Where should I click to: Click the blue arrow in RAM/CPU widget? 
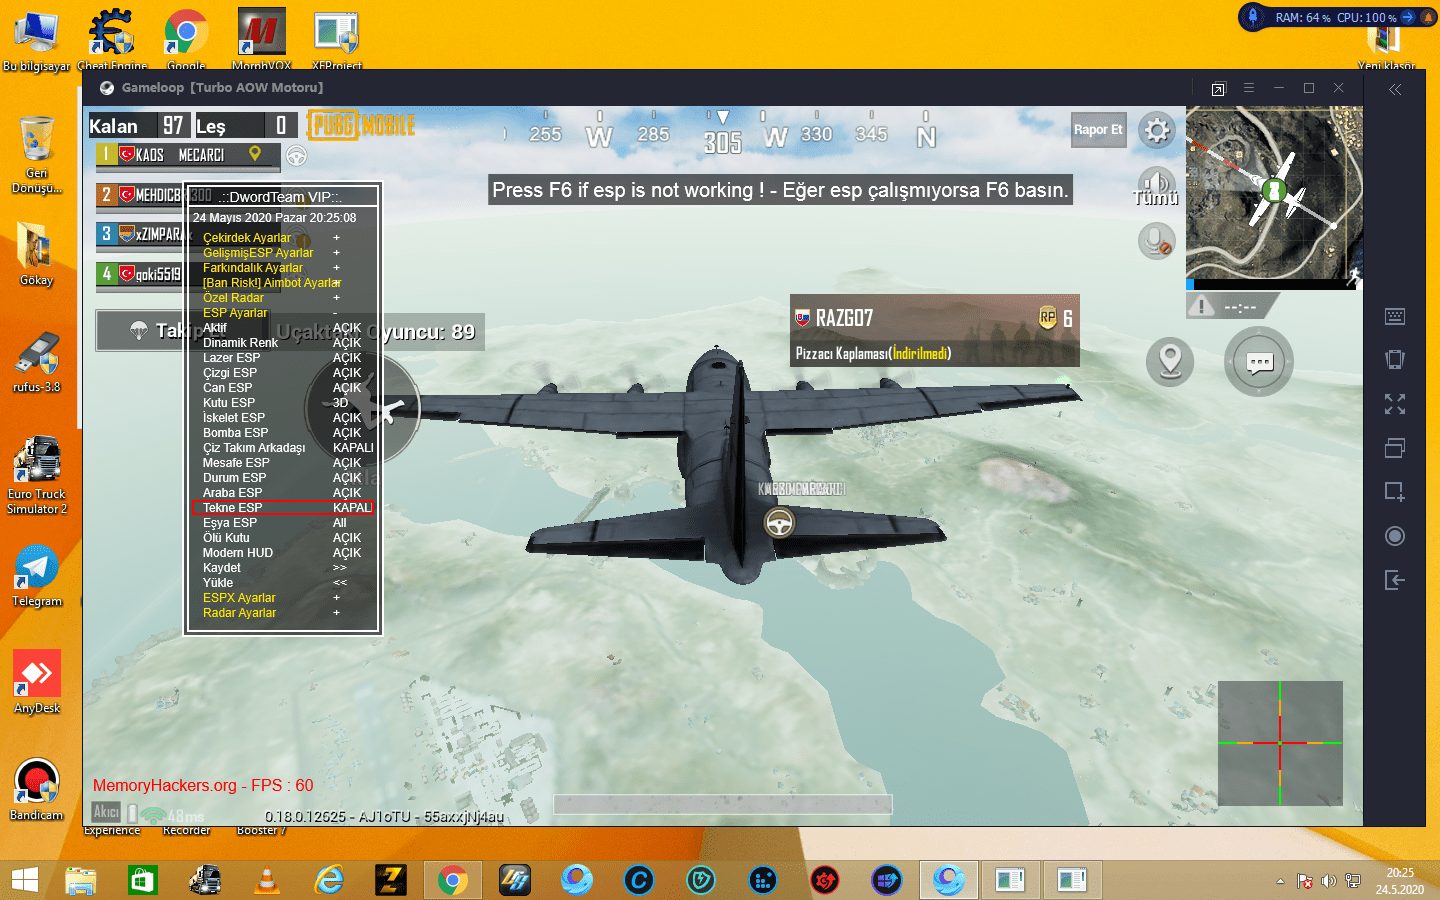(1408, 17)
